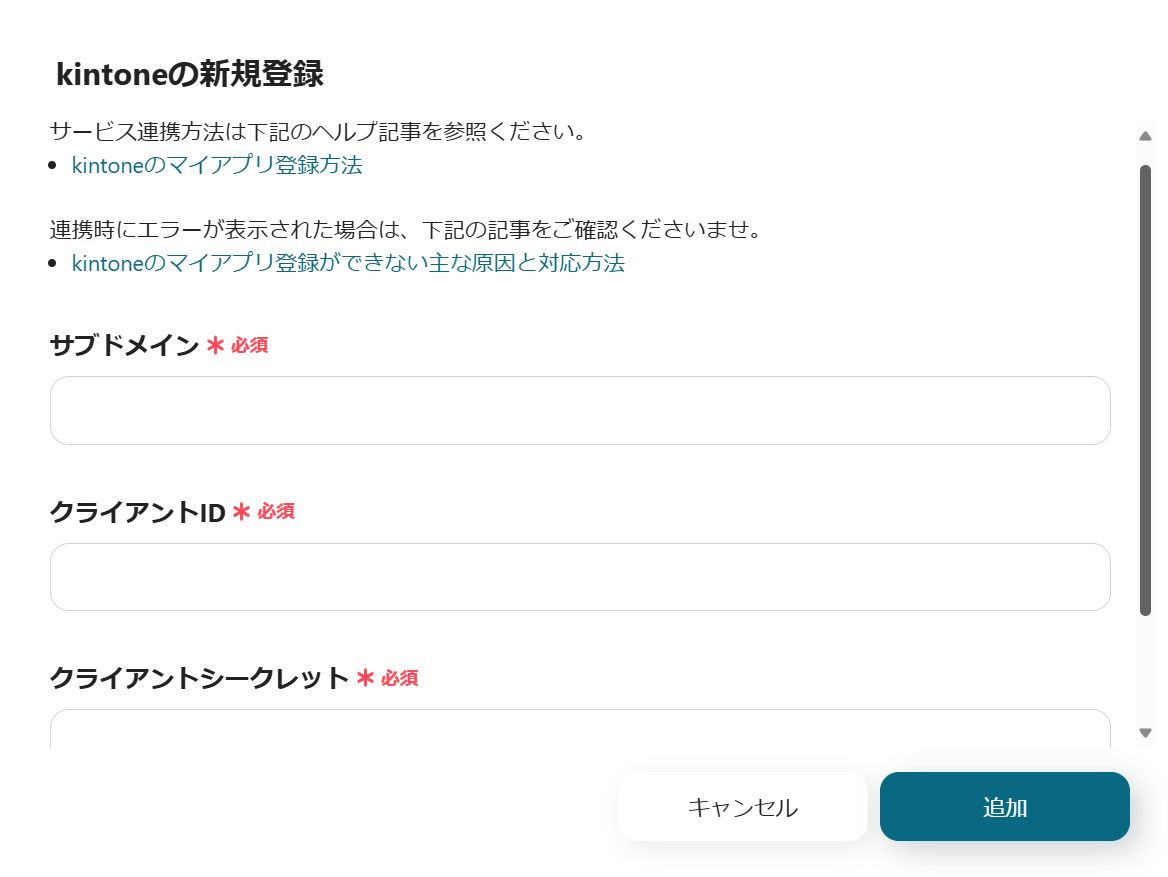Screen dimensions: 1168x877
Task: Click the クライアントID field label
Action: pyautogui.click(x=137, y=512)
